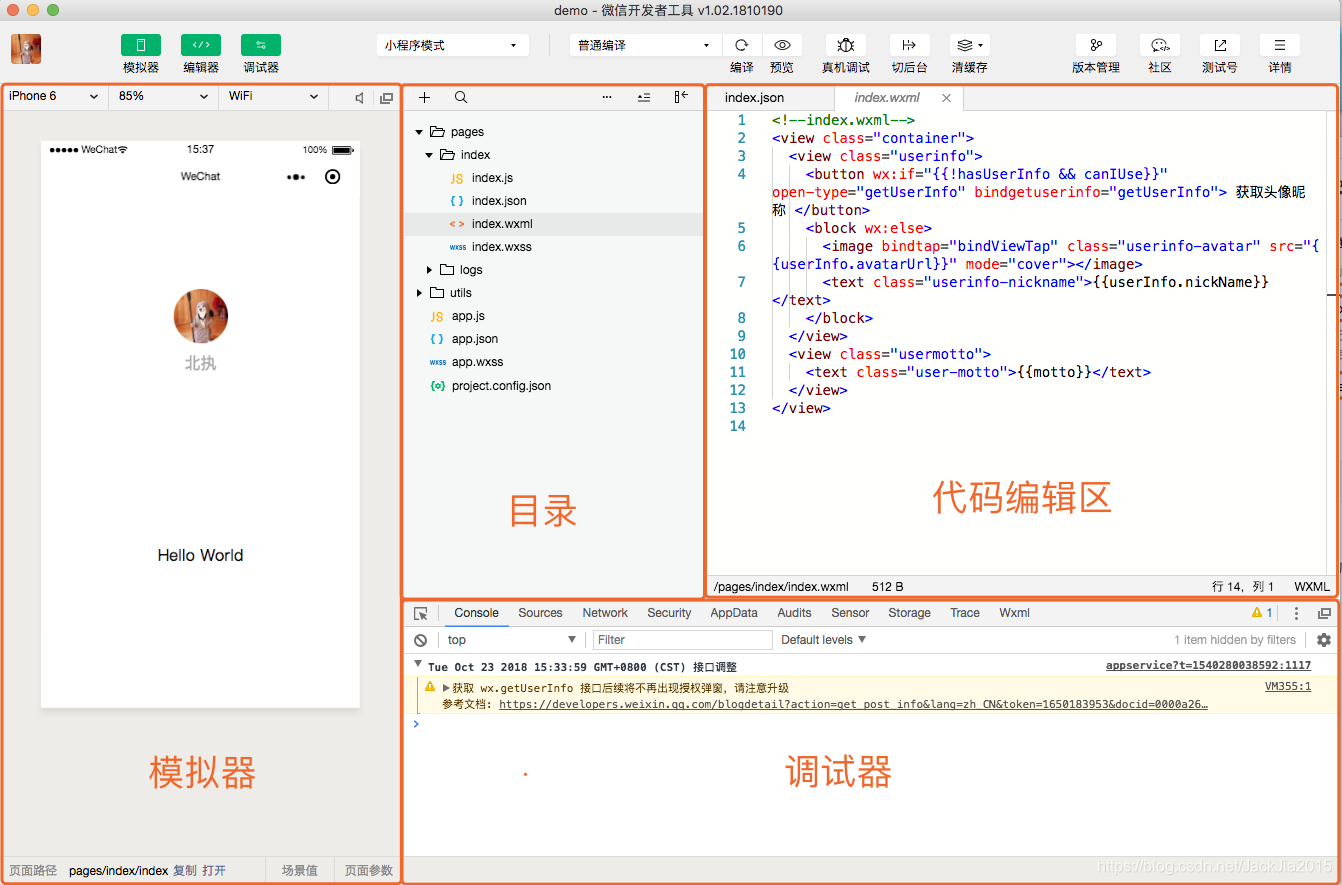
Task: Open the 小程序模式 mode dropdown
Action: point(453,45)
